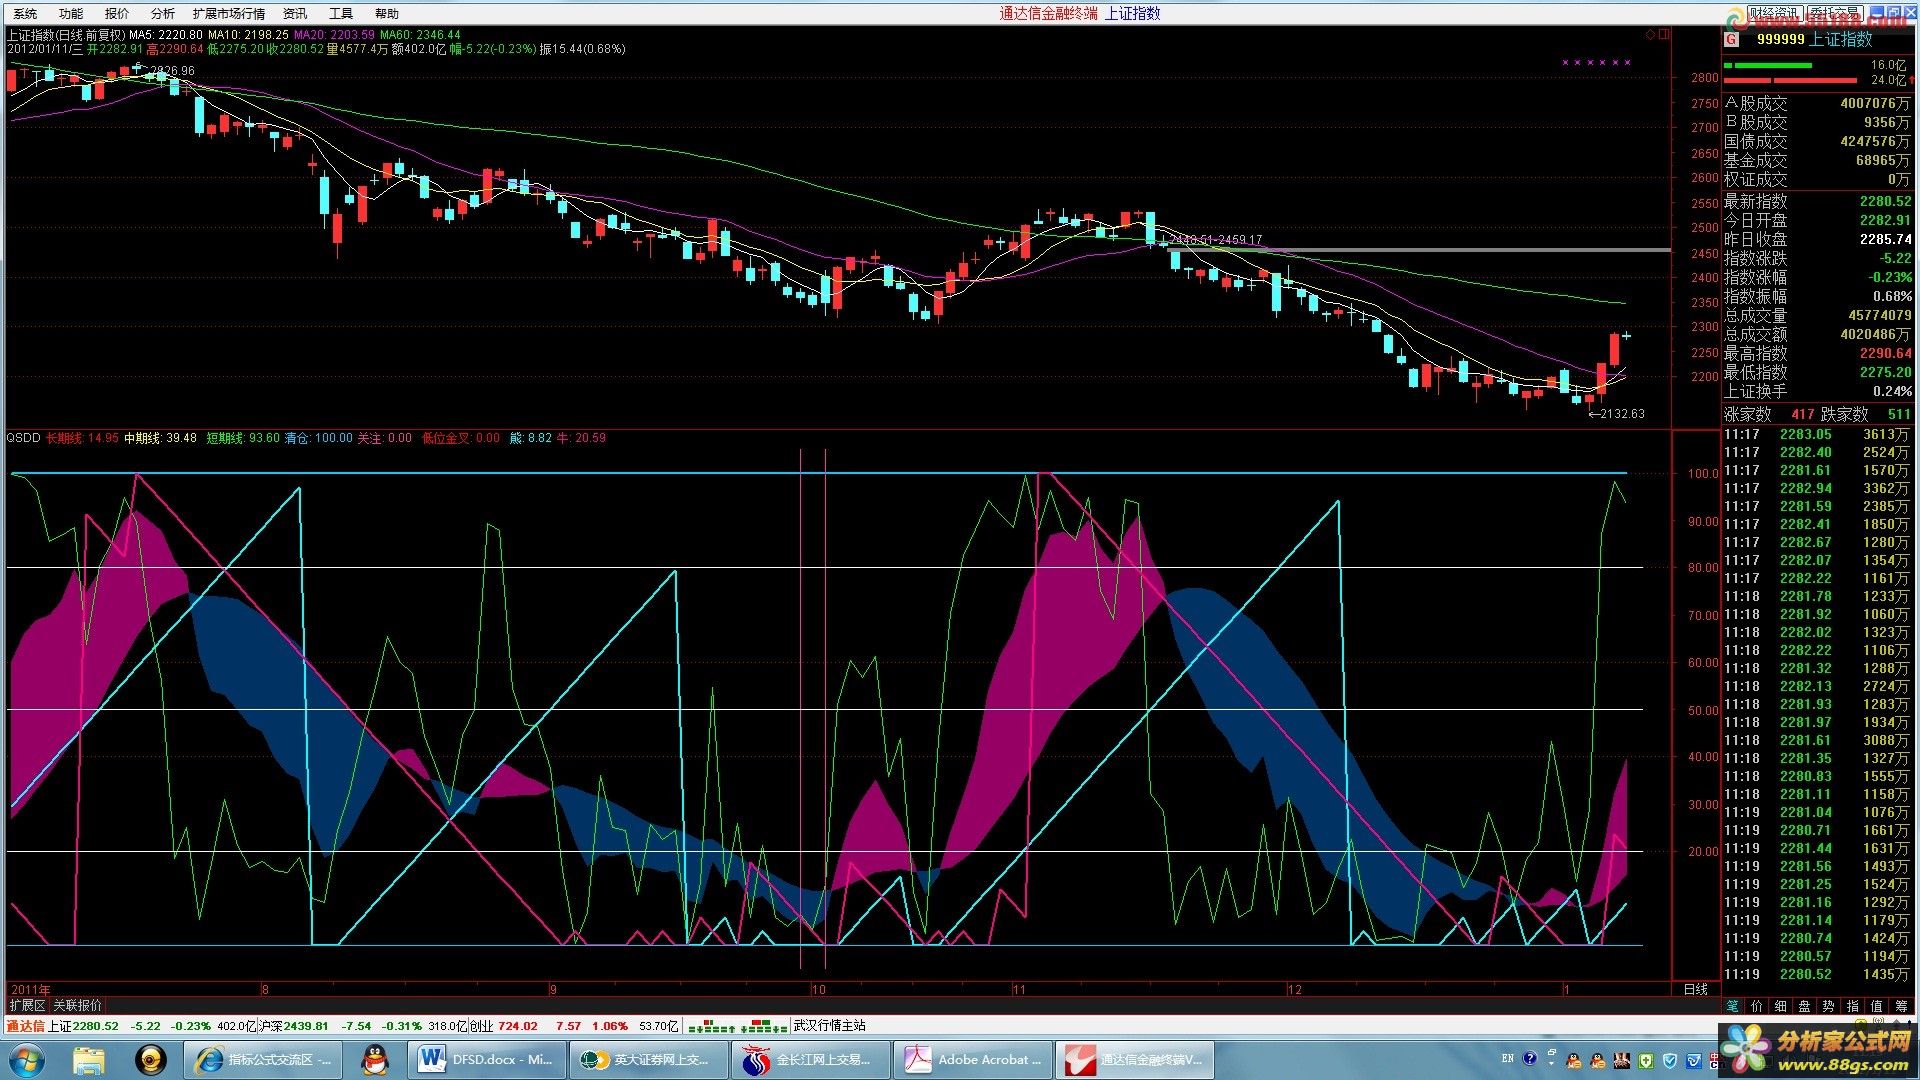Click the 涨家数 417 label

(x=1768, y=414)
